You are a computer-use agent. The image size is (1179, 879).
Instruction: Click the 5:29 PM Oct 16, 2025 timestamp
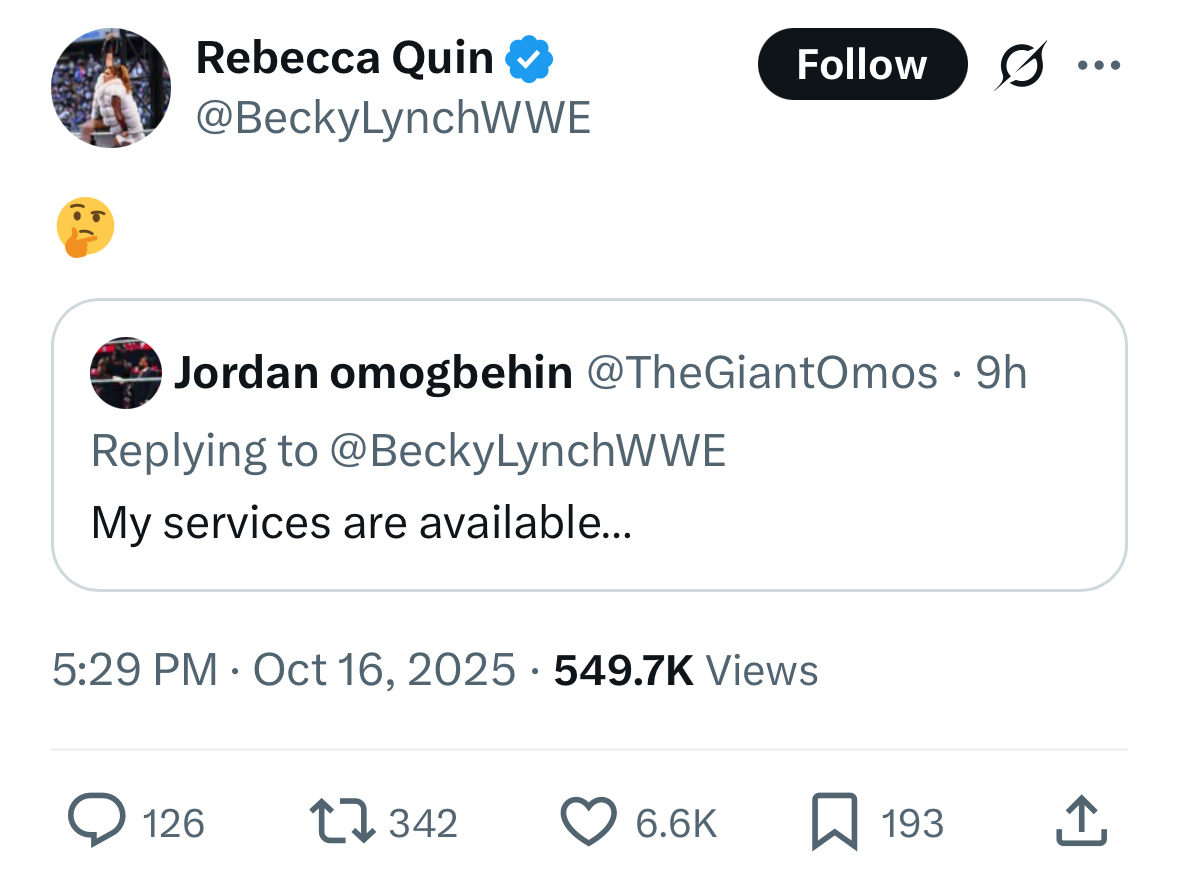pyautogui.click(x=284, y=670)
